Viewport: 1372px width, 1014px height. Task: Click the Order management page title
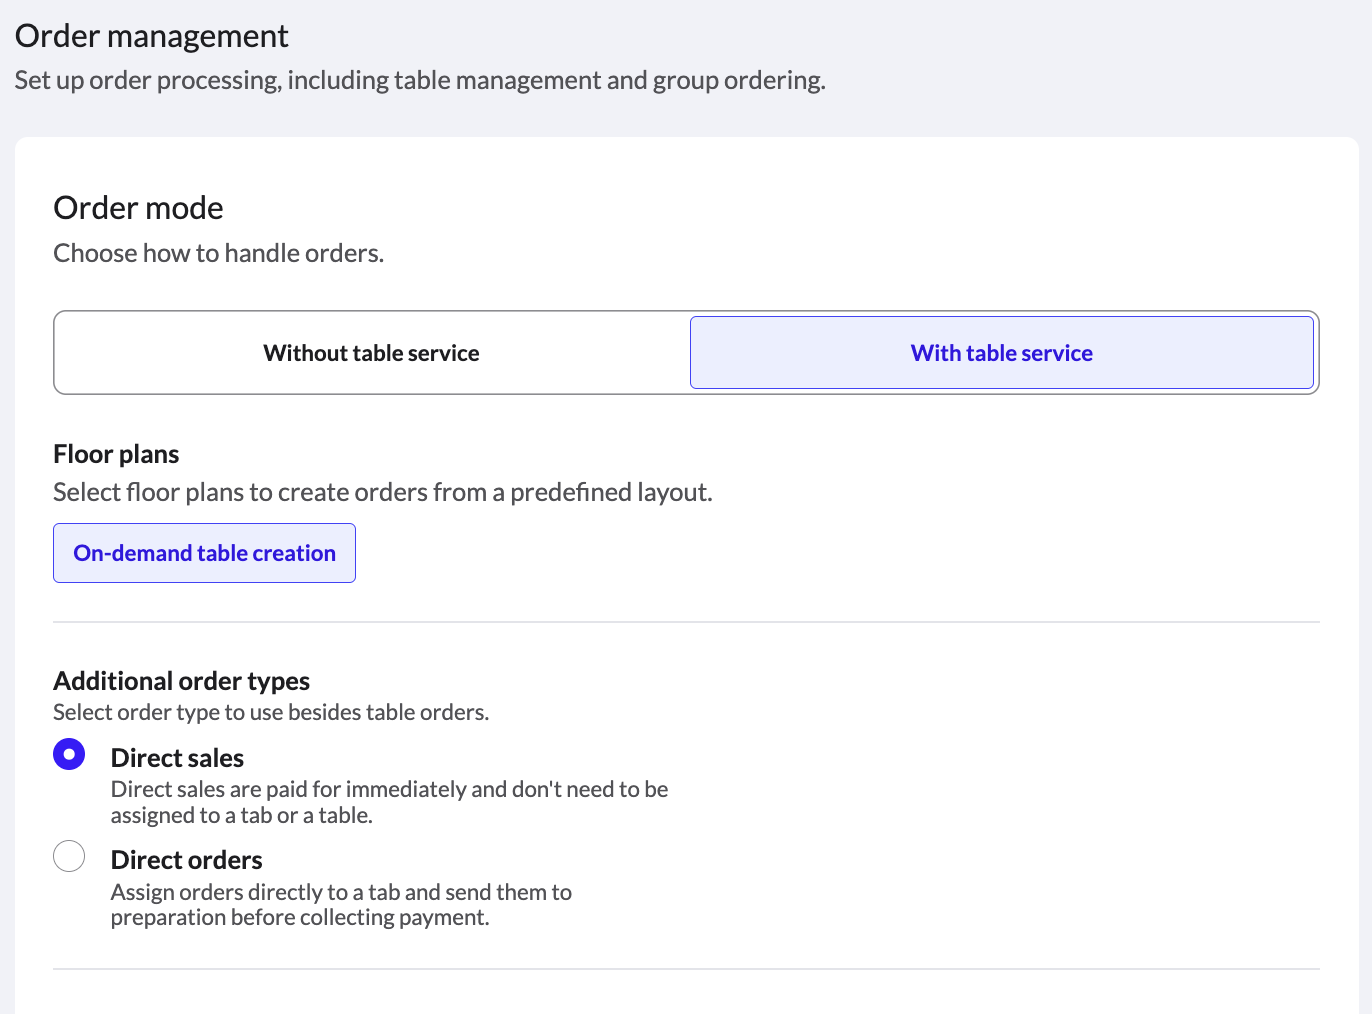point(151,36)
